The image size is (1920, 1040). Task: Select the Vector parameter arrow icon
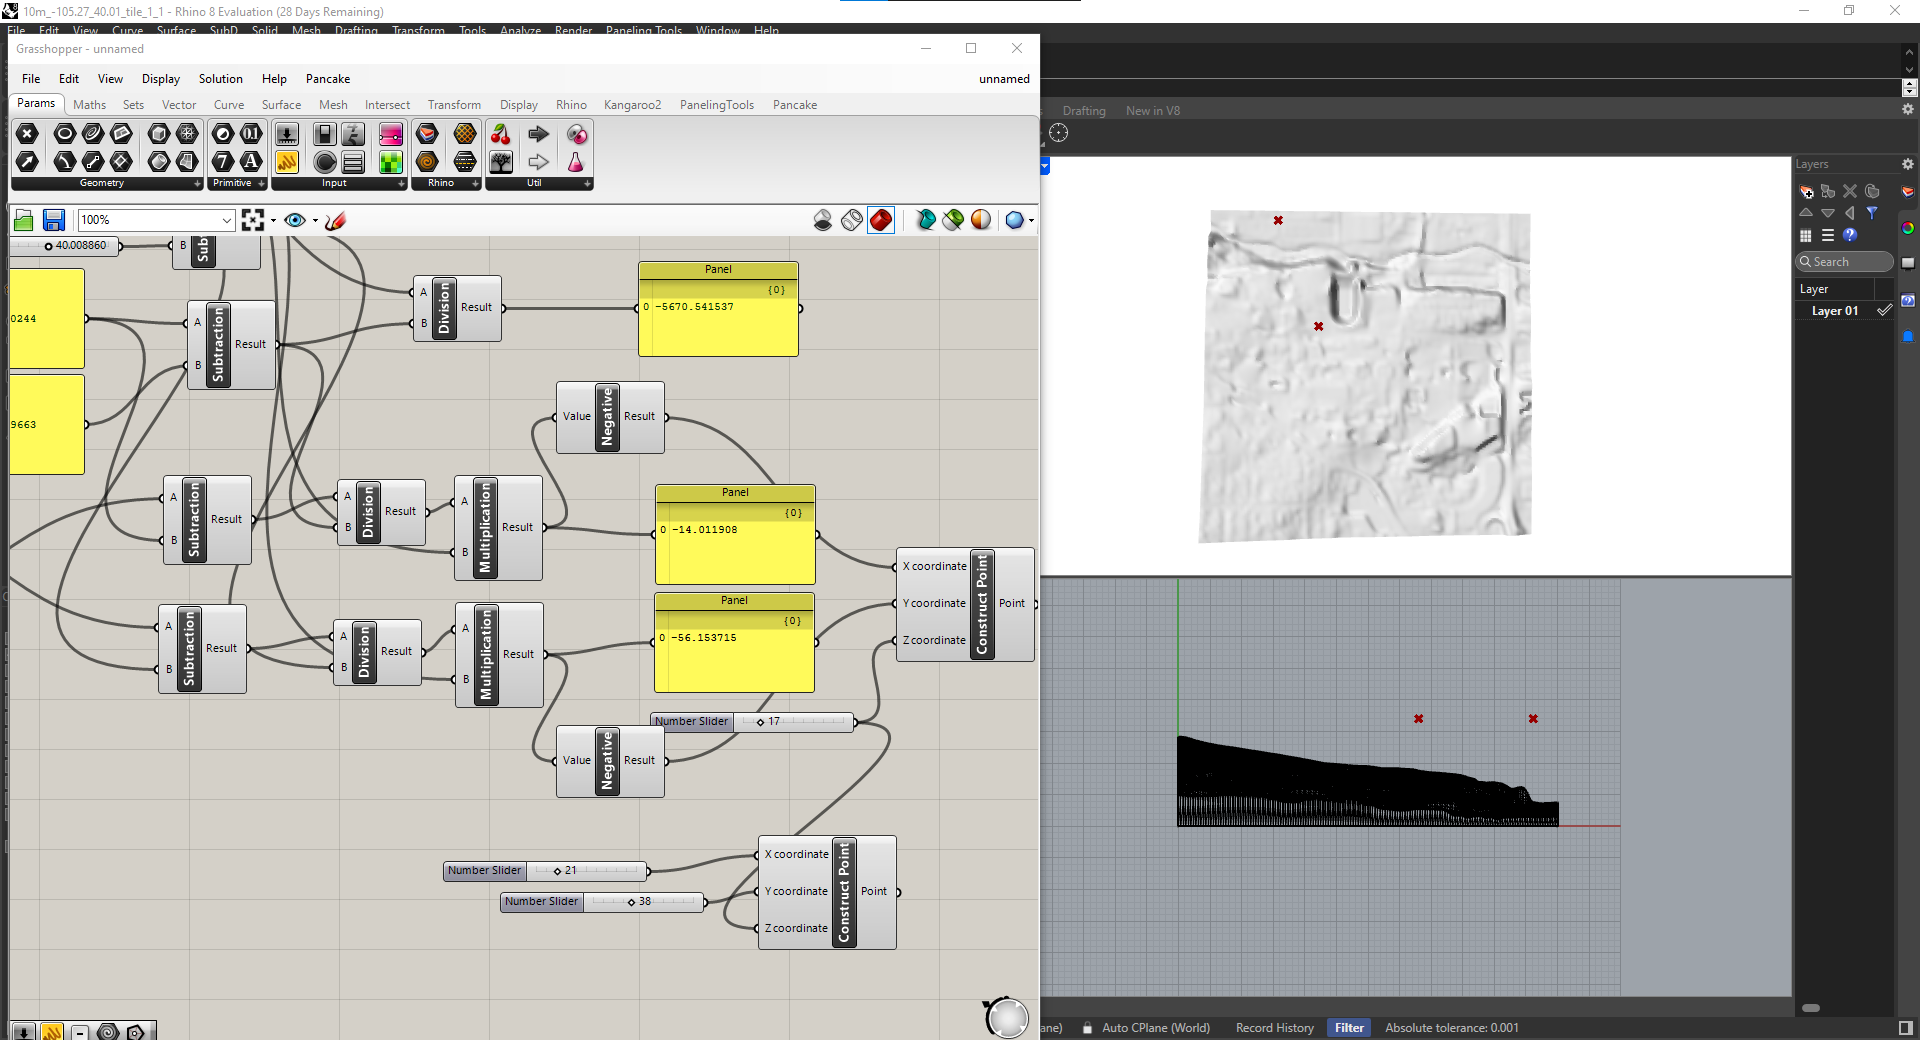27,161
